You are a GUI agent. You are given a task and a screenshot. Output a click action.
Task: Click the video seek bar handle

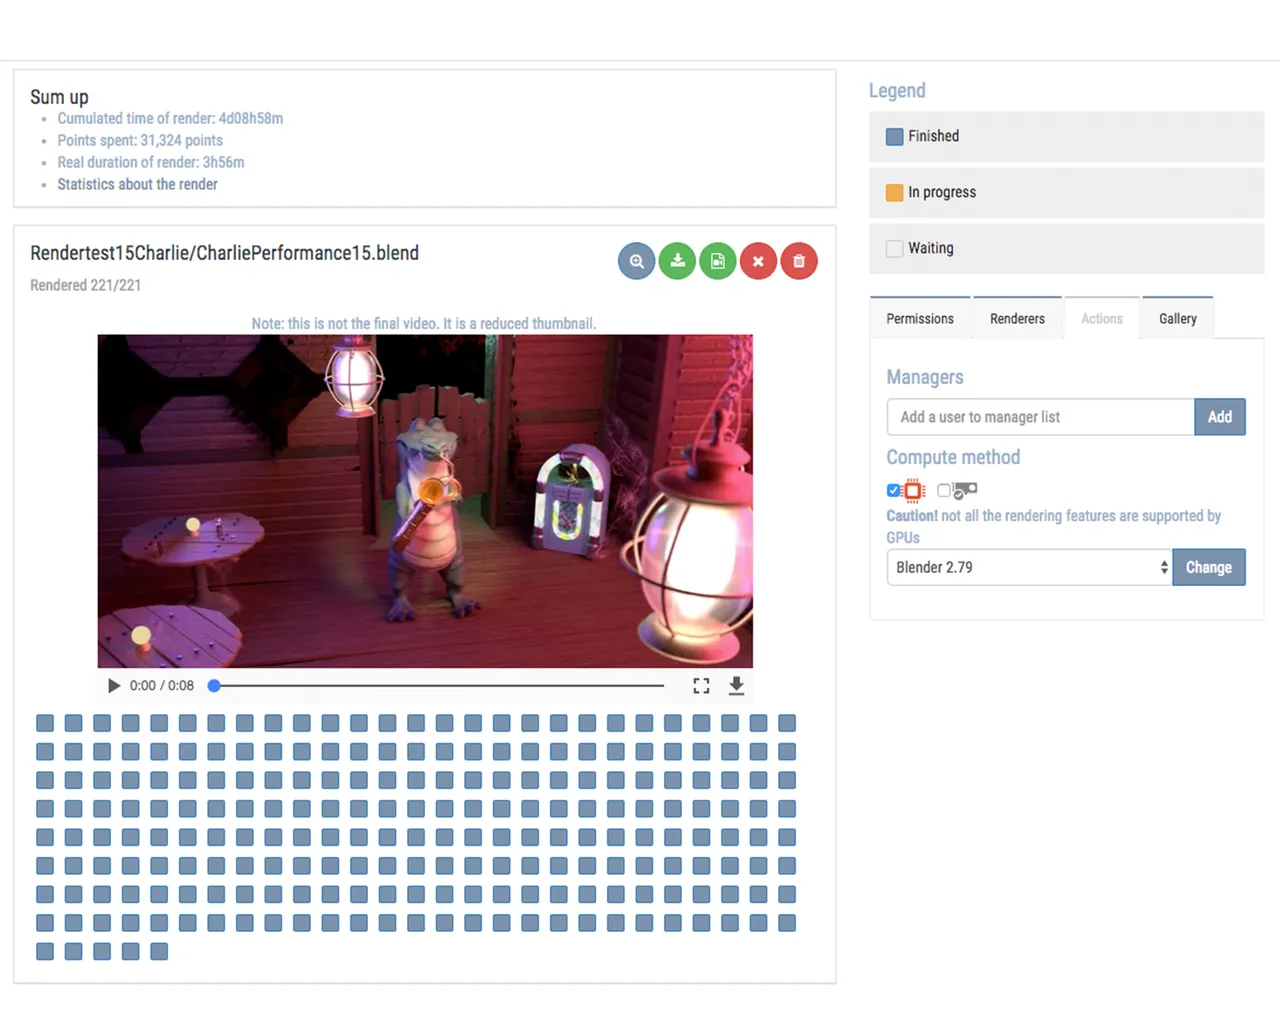click(x=214, y=685)
